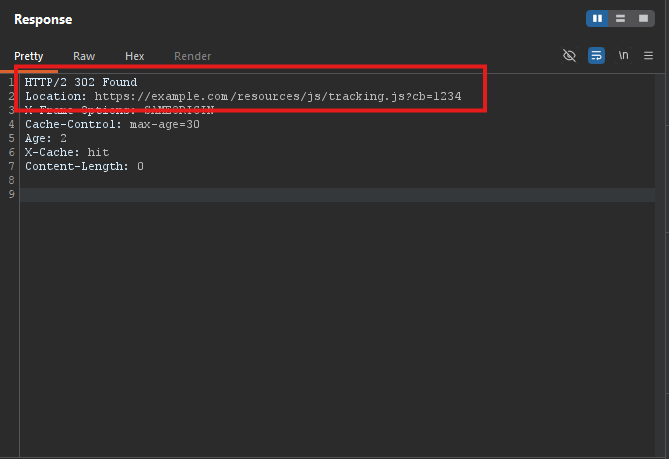Select the side-by-side split layout icon
Image resolution: width=669 pixels, height=459 pixels.
point(597,18)
